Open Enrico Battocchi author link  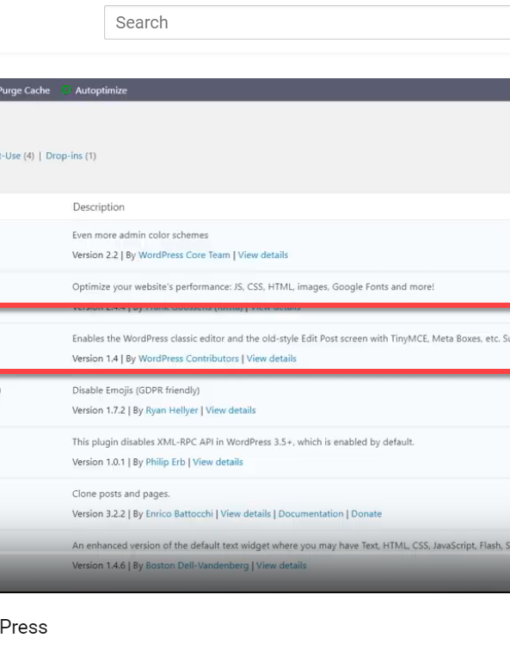pyautogui.click(x=179, y=514)
